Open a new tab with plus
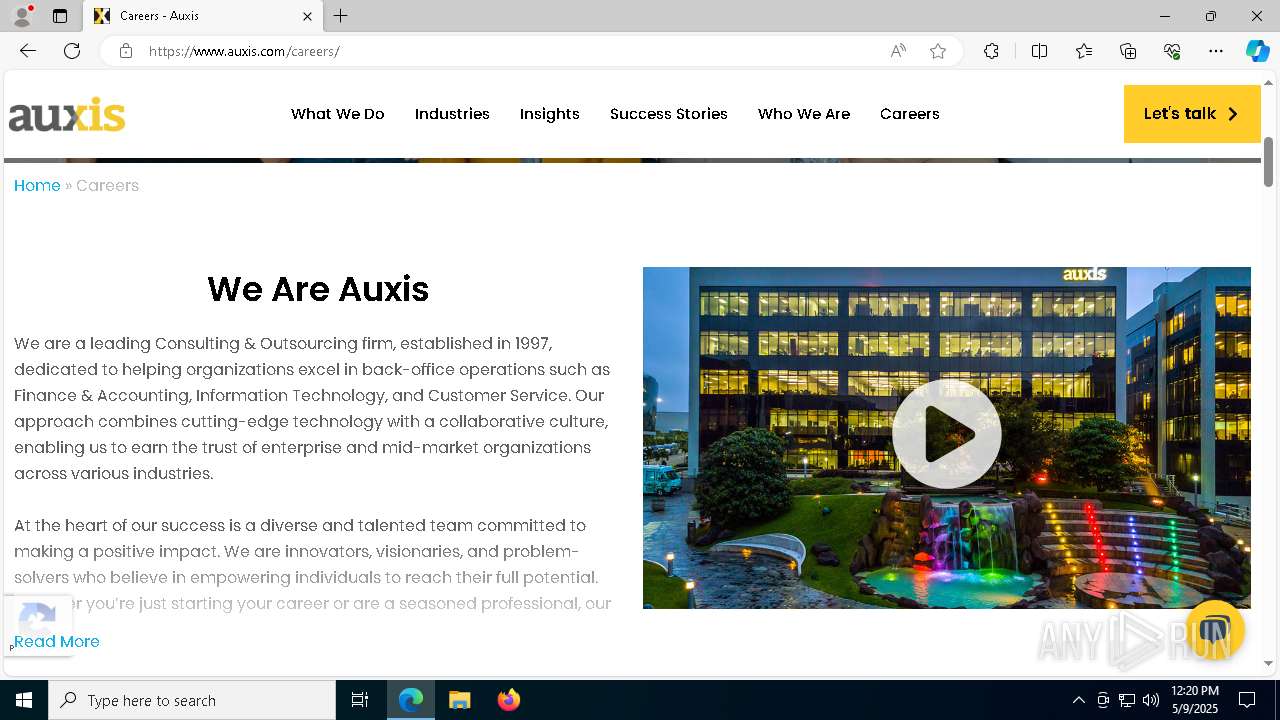The height and width of the screenshot is (720, 1280). (x=341, y=16)
